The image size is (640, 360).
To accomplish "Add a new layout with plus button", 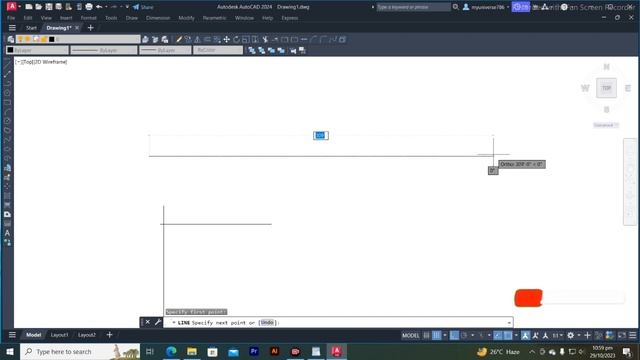I will coord(109,335).
